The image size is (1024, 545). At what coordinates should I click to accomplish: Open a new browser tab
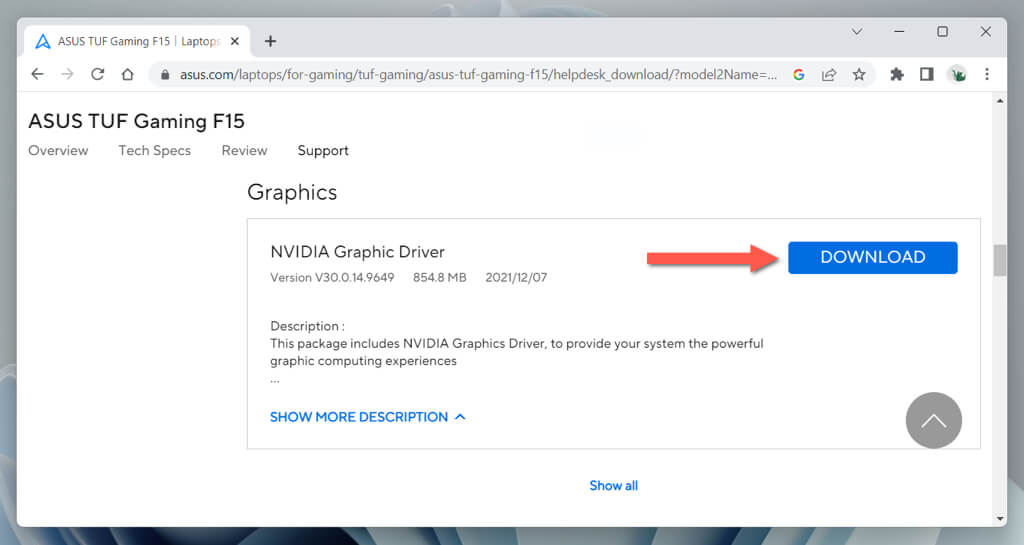(x=270, y=41)
